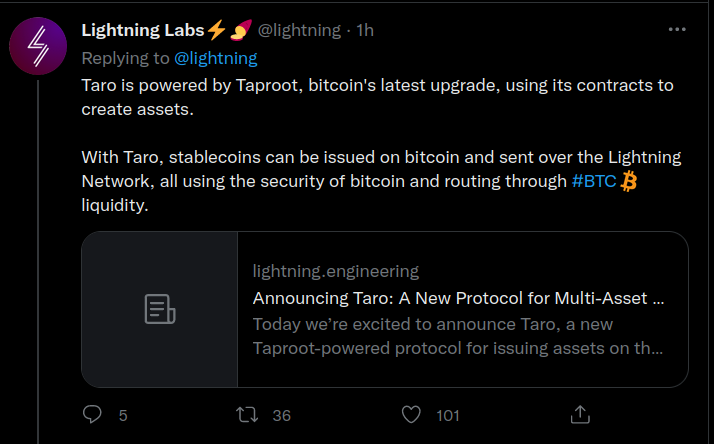Open the Announcing Taro article title

point(458,298)
